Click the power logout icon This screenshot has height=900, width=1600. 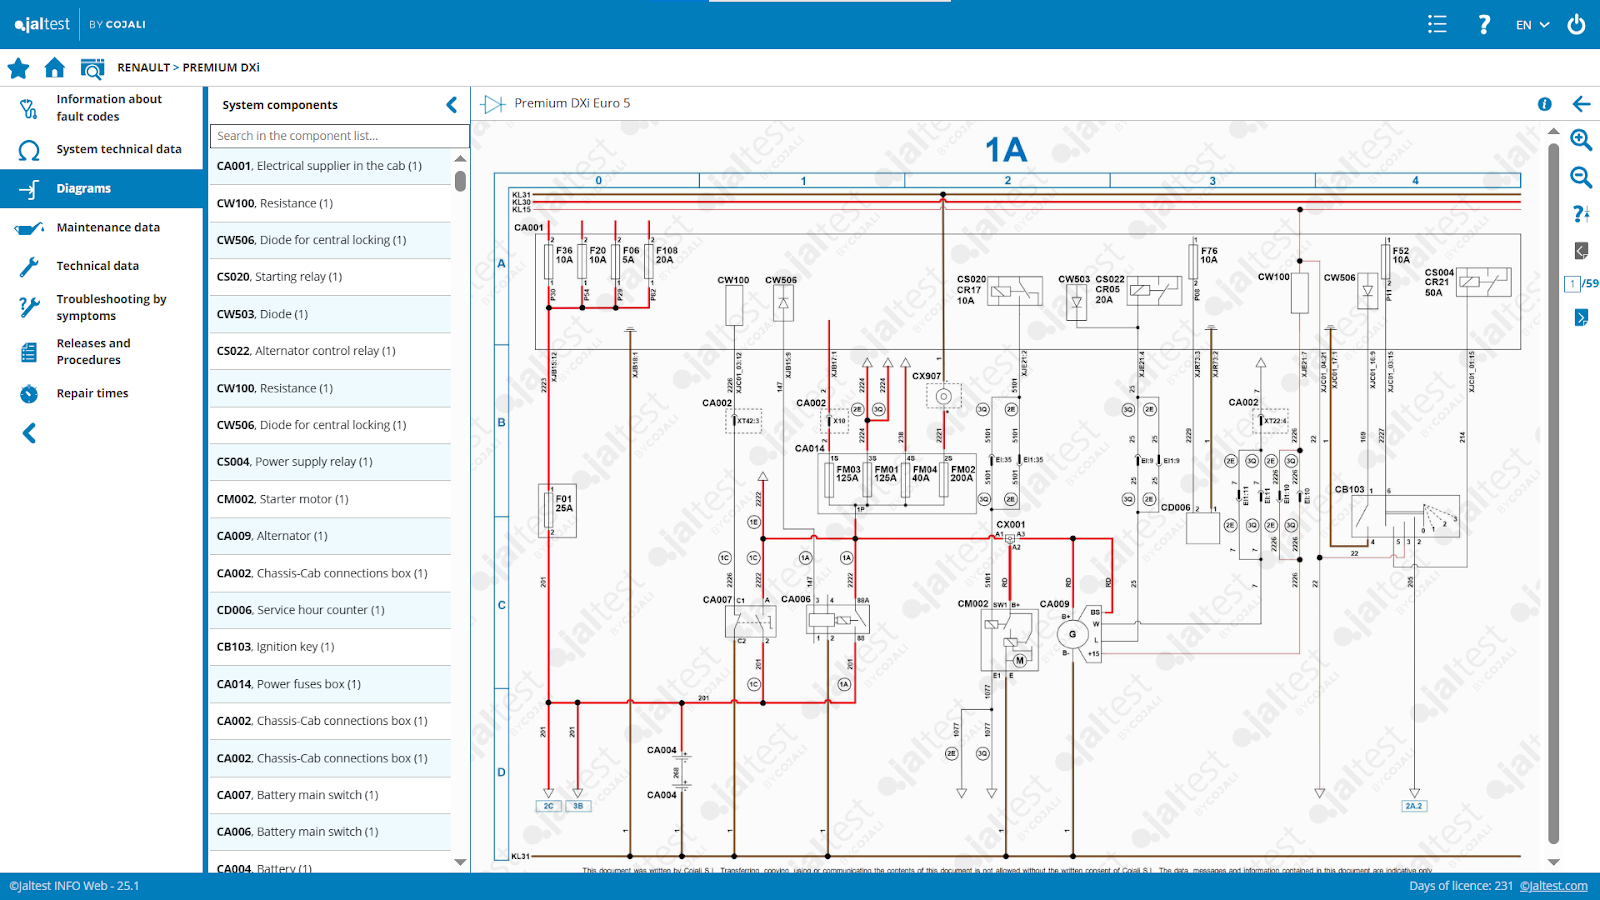click(1576, 24)
